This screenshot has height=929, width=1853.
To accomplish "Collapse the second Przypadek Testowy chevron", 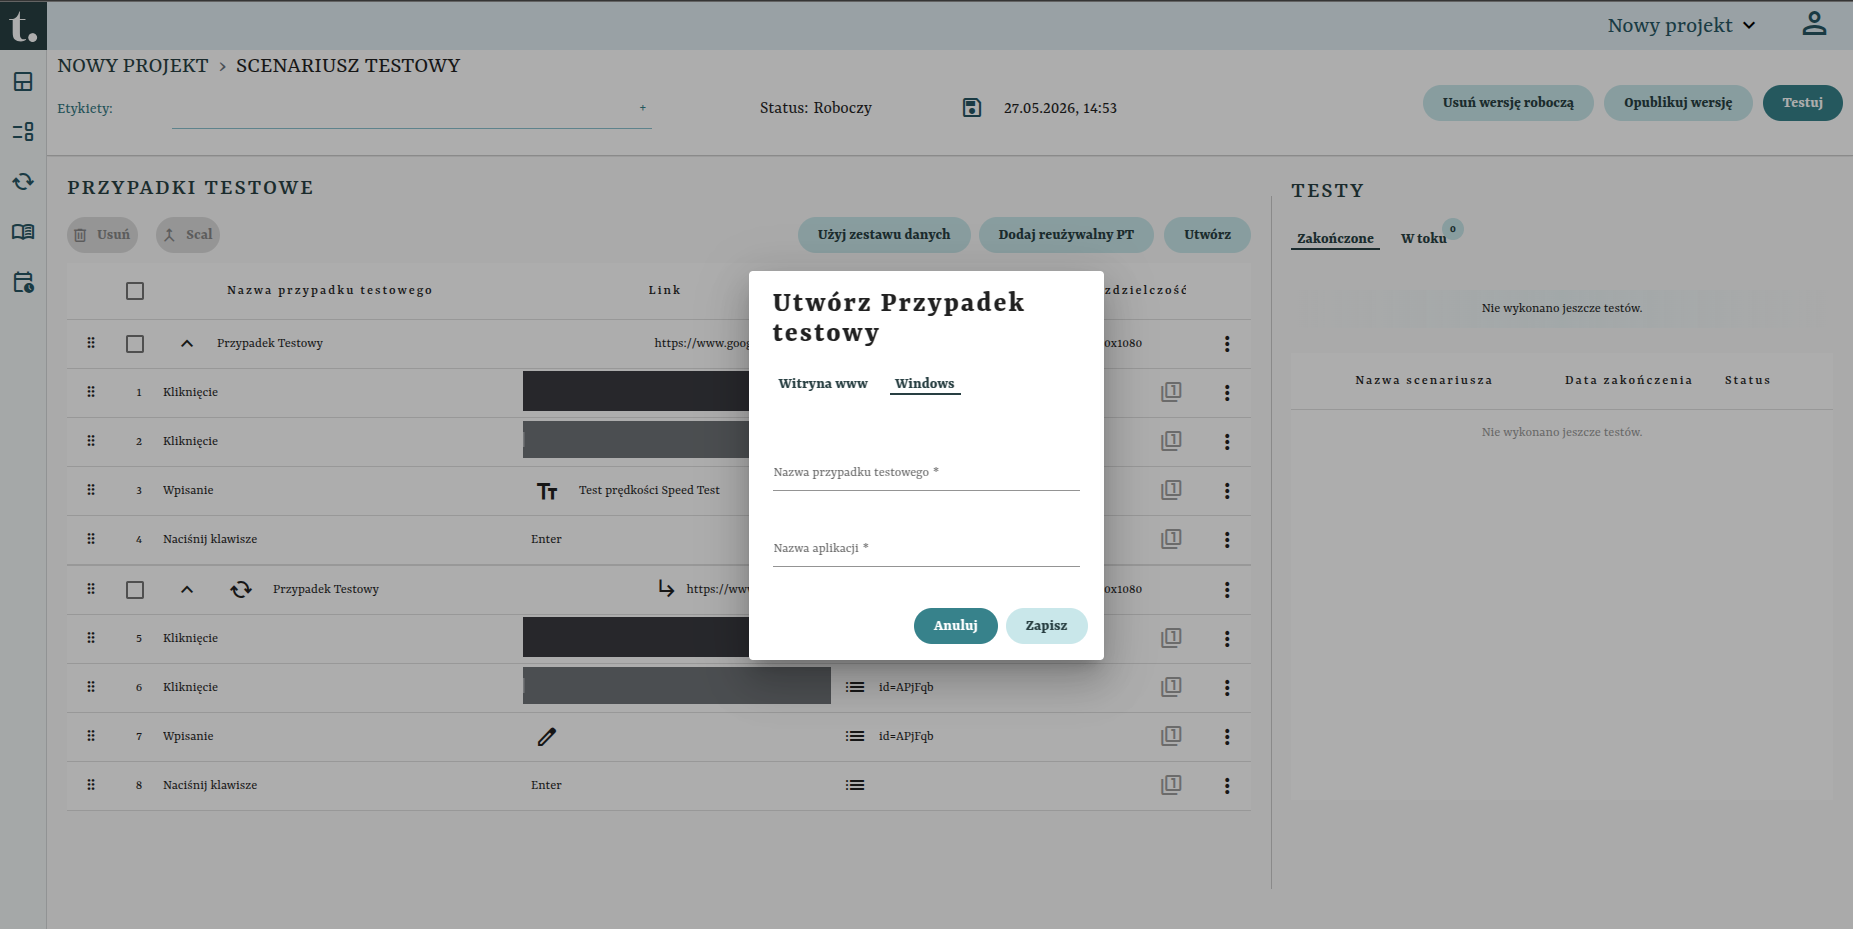I will click(x=186, y=590).
